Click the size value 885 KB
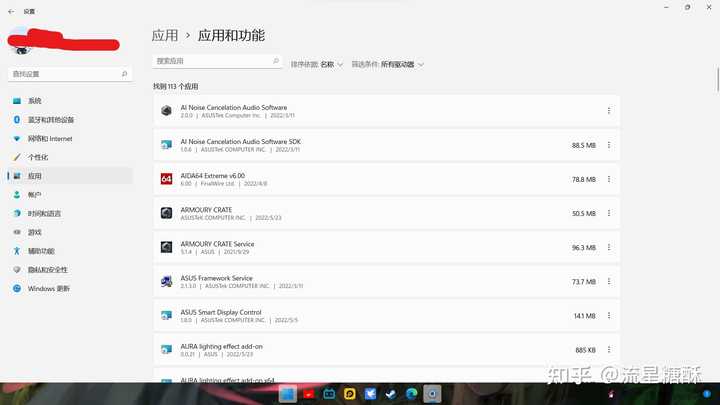The height and width of the screenshot is (405, 720). (585, 350)
